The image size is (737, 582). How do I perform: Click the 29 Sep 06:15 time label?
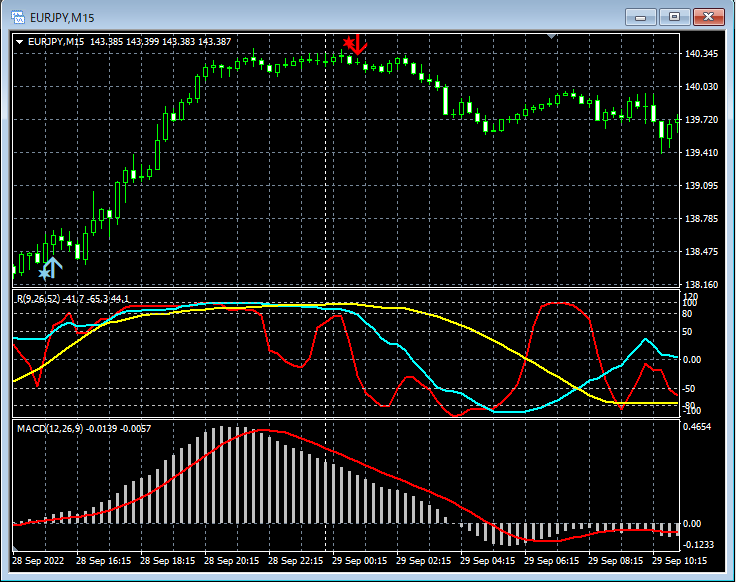point(551,561)
